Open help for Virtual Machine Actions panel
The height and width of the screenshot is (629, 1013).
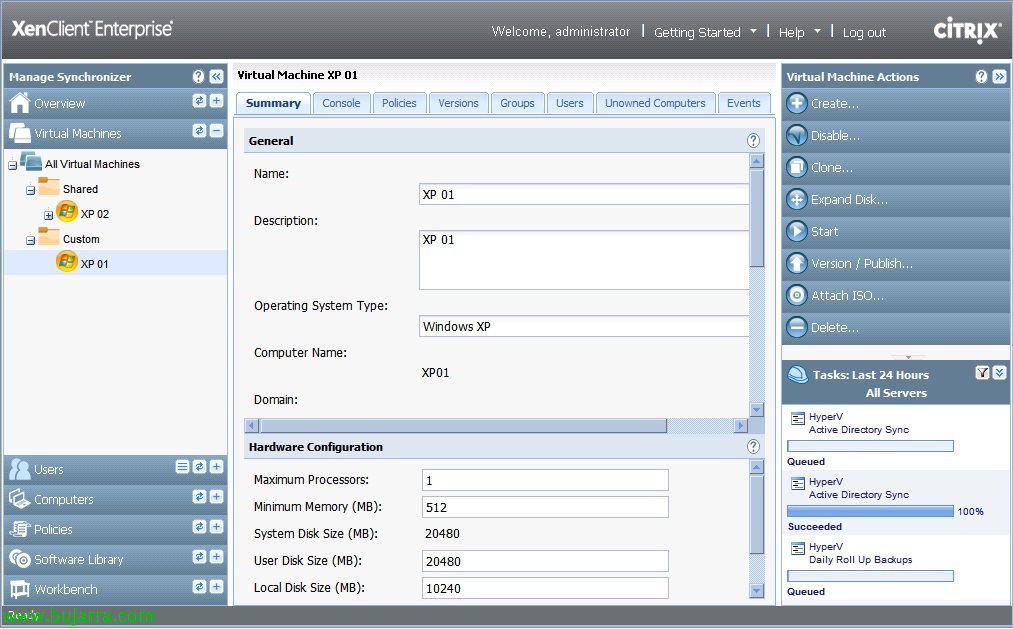(981, 77)
